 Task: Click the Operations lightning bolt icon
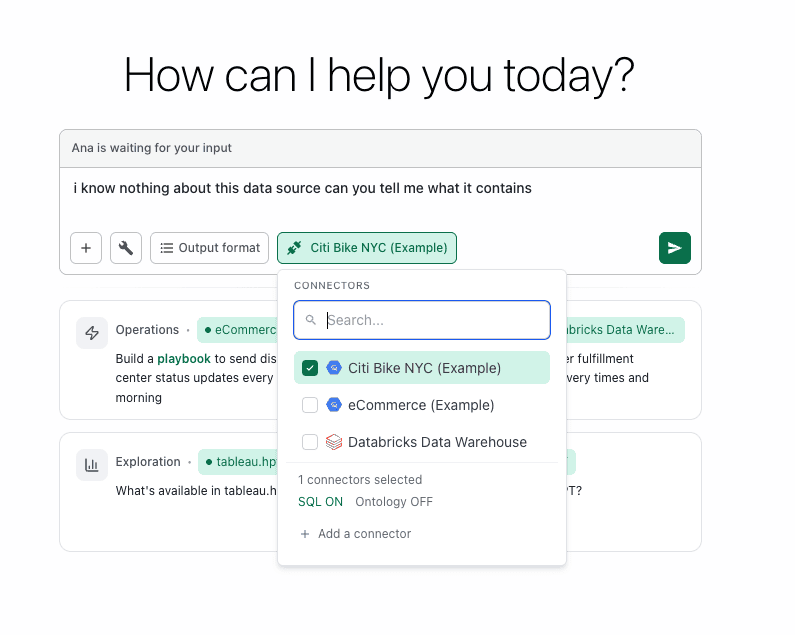92,333
